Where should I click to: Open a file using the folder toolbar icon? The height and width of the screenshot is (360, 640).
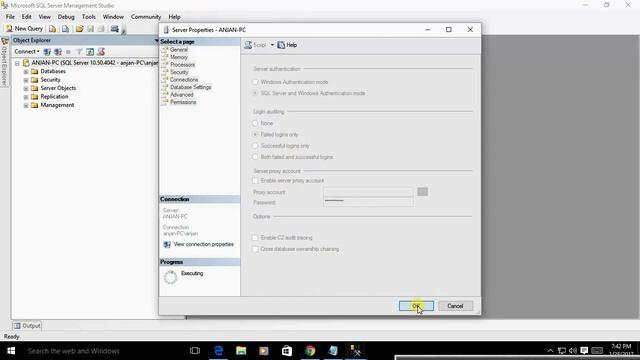click(x=79, y=29)
